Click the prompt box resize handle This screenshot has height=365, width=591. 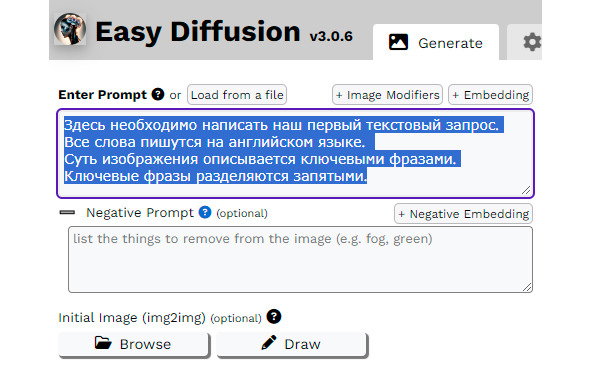[526, 190]
